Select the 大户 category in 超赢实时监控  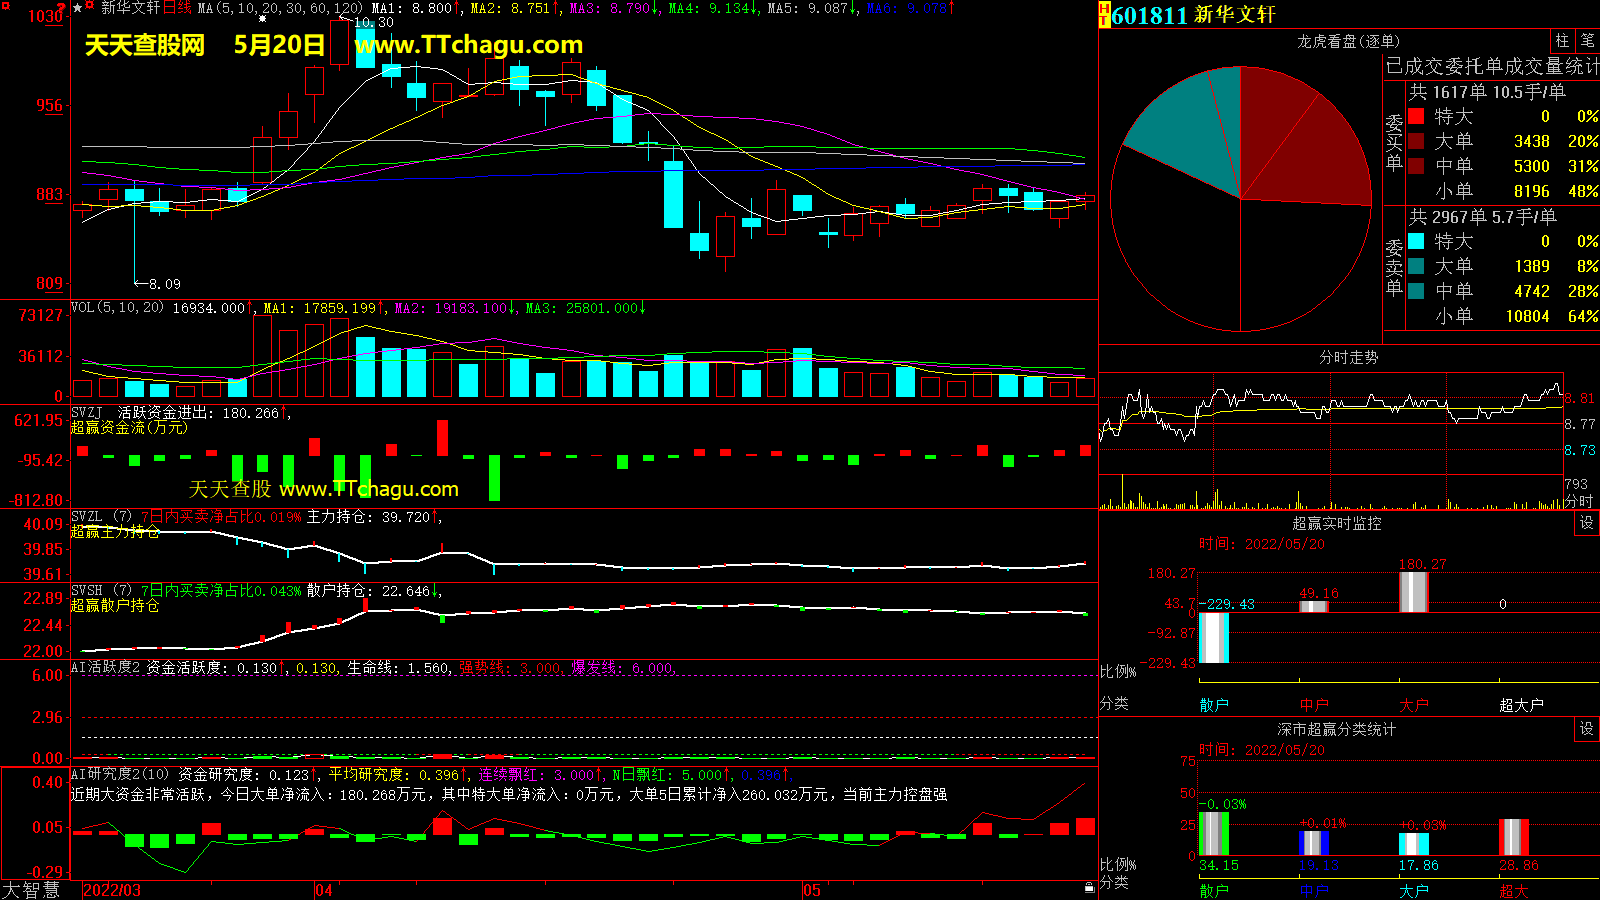point(1413,705)
